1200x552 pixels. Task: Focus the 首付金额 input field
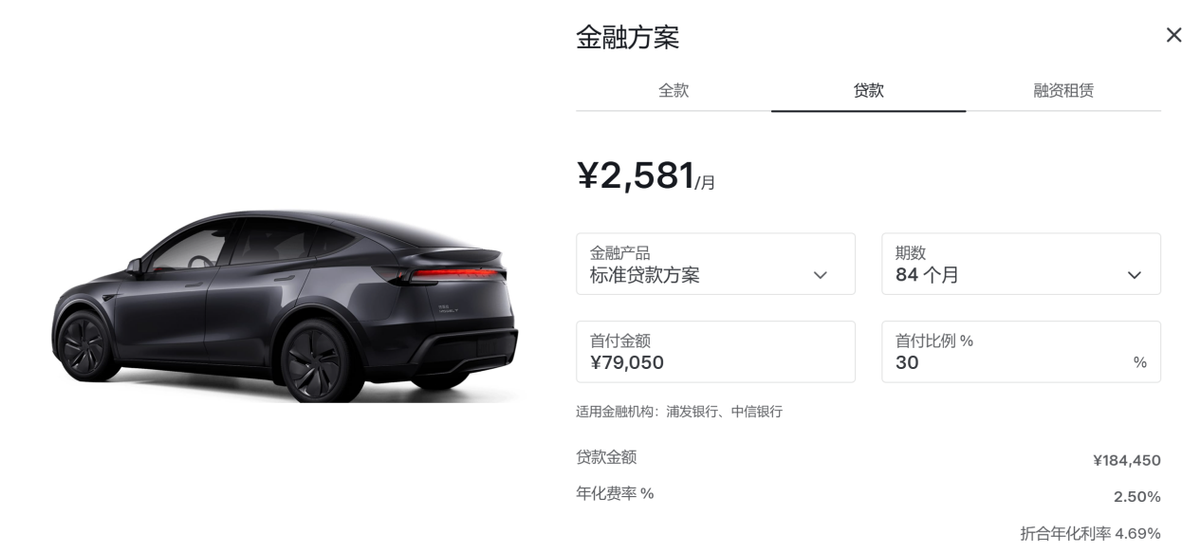click(715, 352)
